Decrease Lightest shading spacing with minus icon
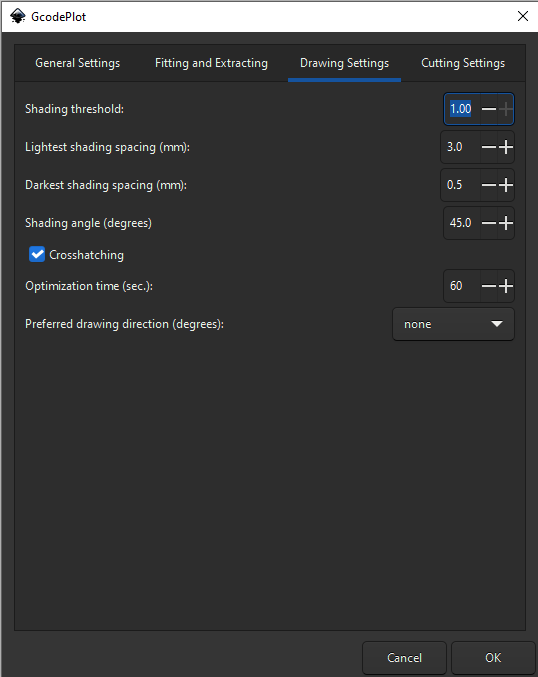538x677 pixels. coord(489,147)
